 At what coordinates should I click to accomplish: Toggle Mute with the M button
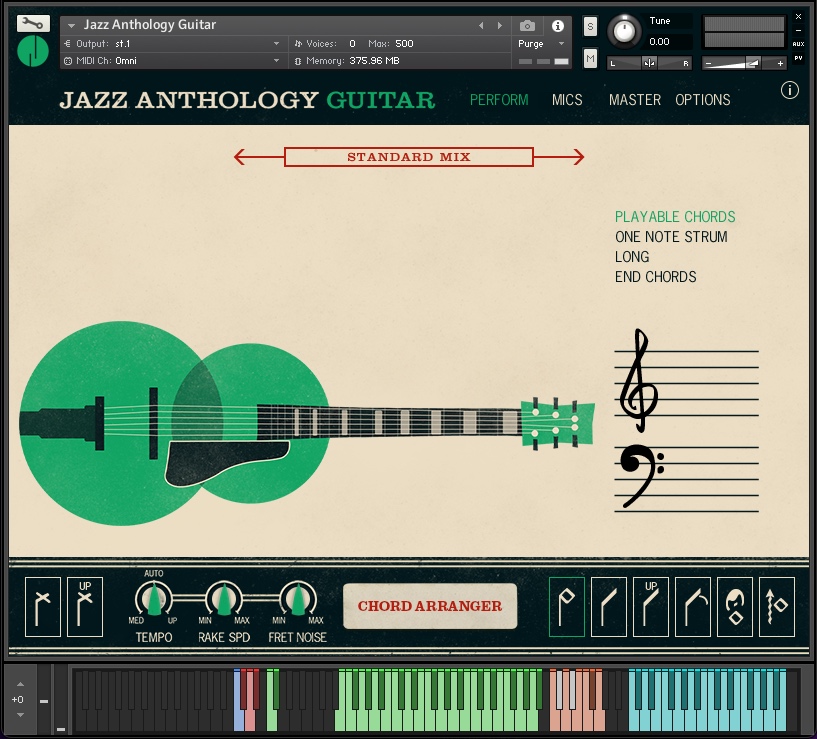tap(590, 59)
